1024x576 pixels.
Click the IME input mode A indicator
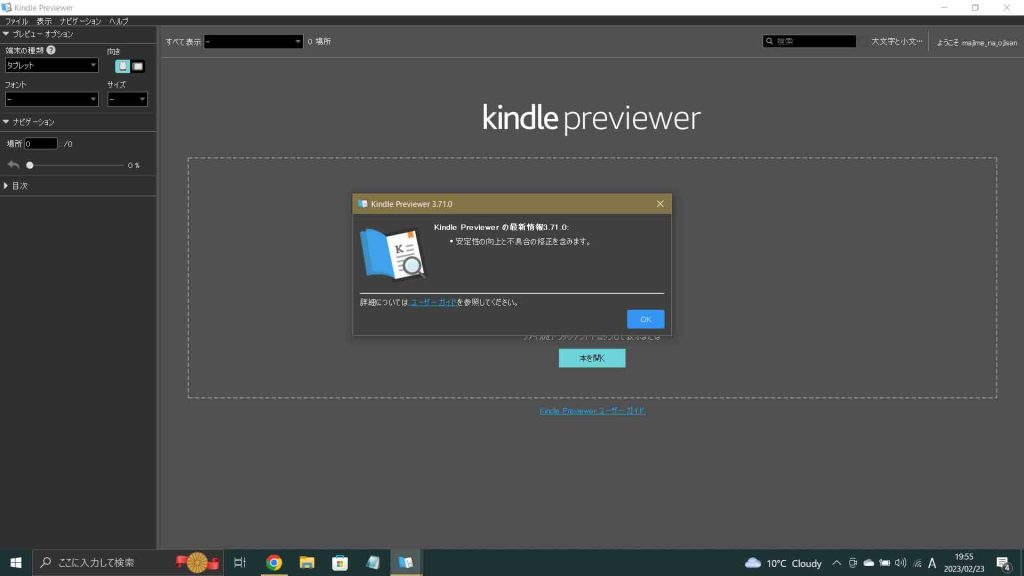(x=932, y=563)
